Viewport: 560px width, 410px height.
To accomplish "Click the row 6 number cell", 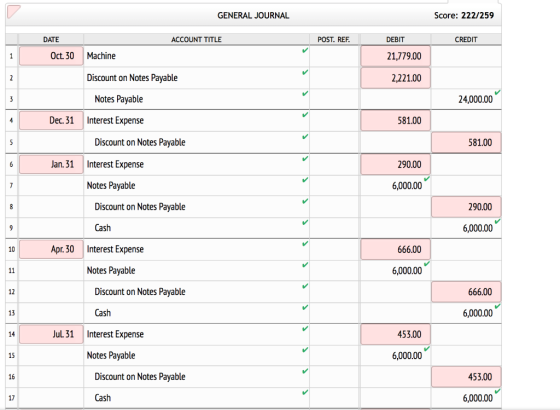I will pyautogui.click(x=11, y=164).
